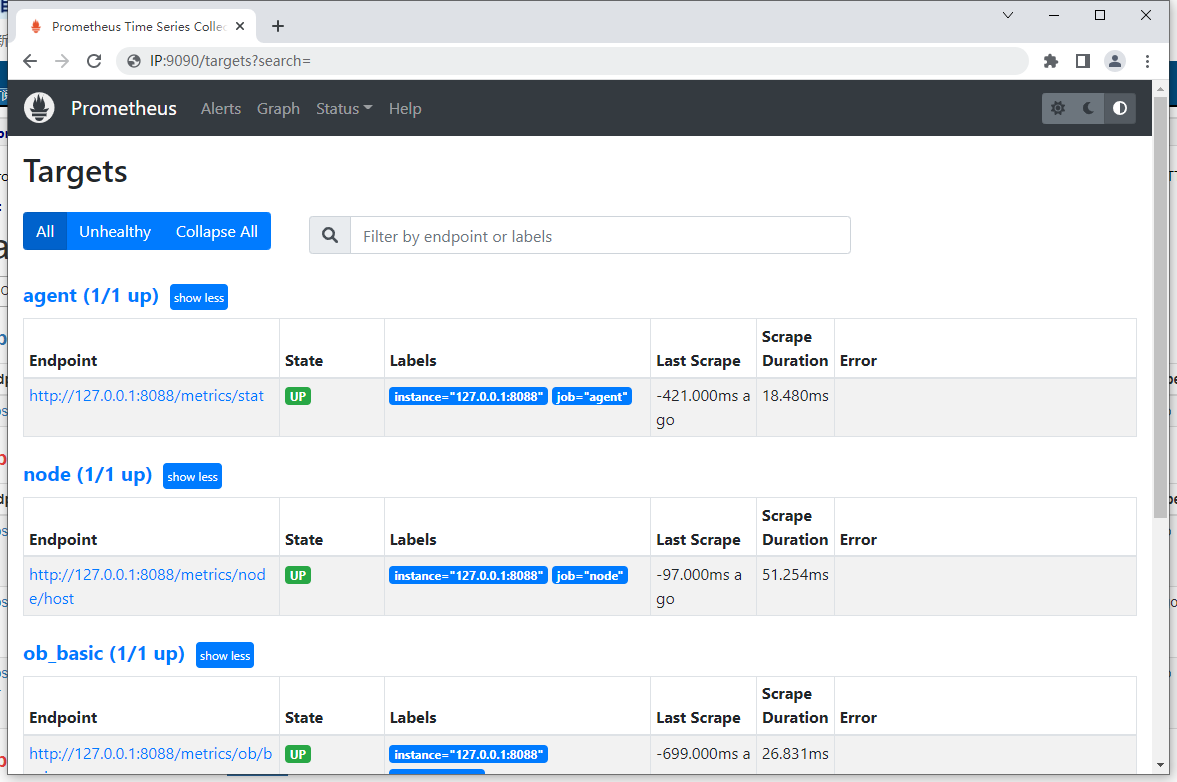Open the Alerts page

pos(221,109)
